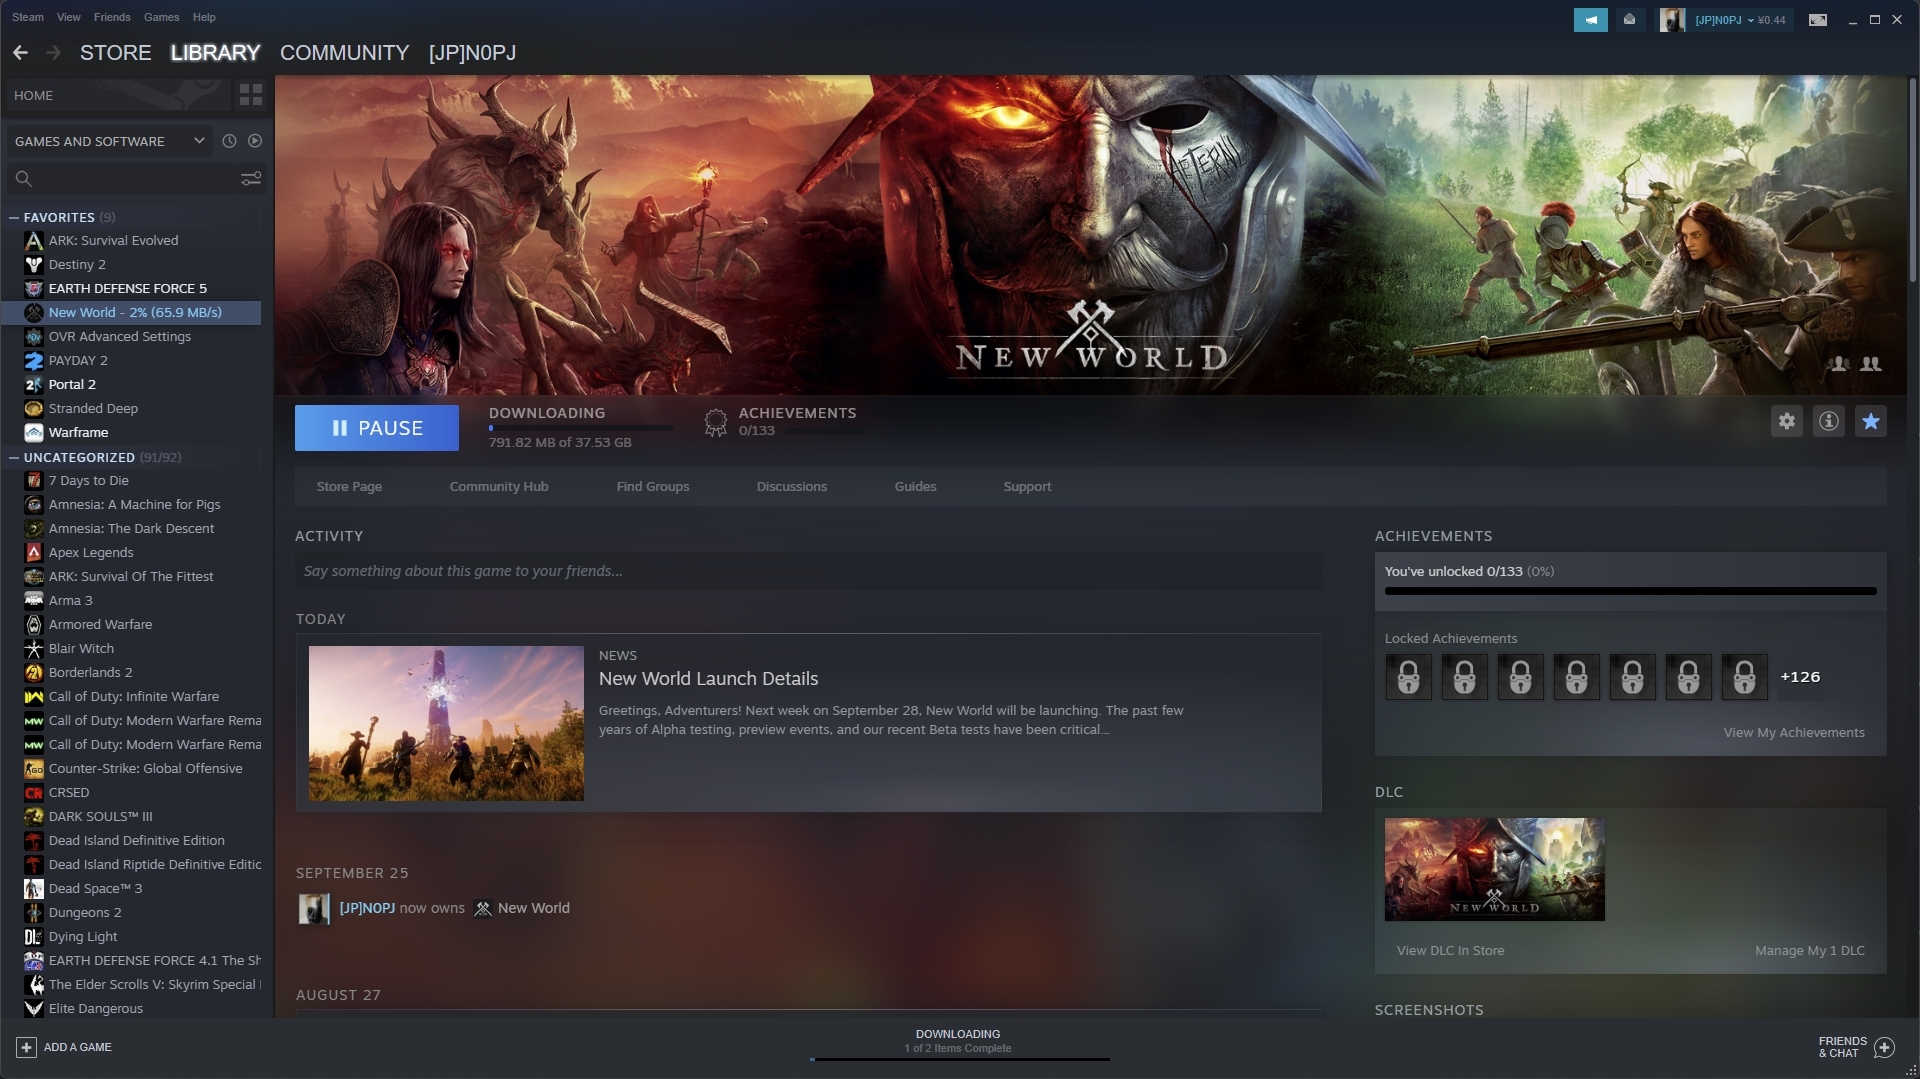Click the back navigation arrow

pyautogui.click(x=20, y=53)
